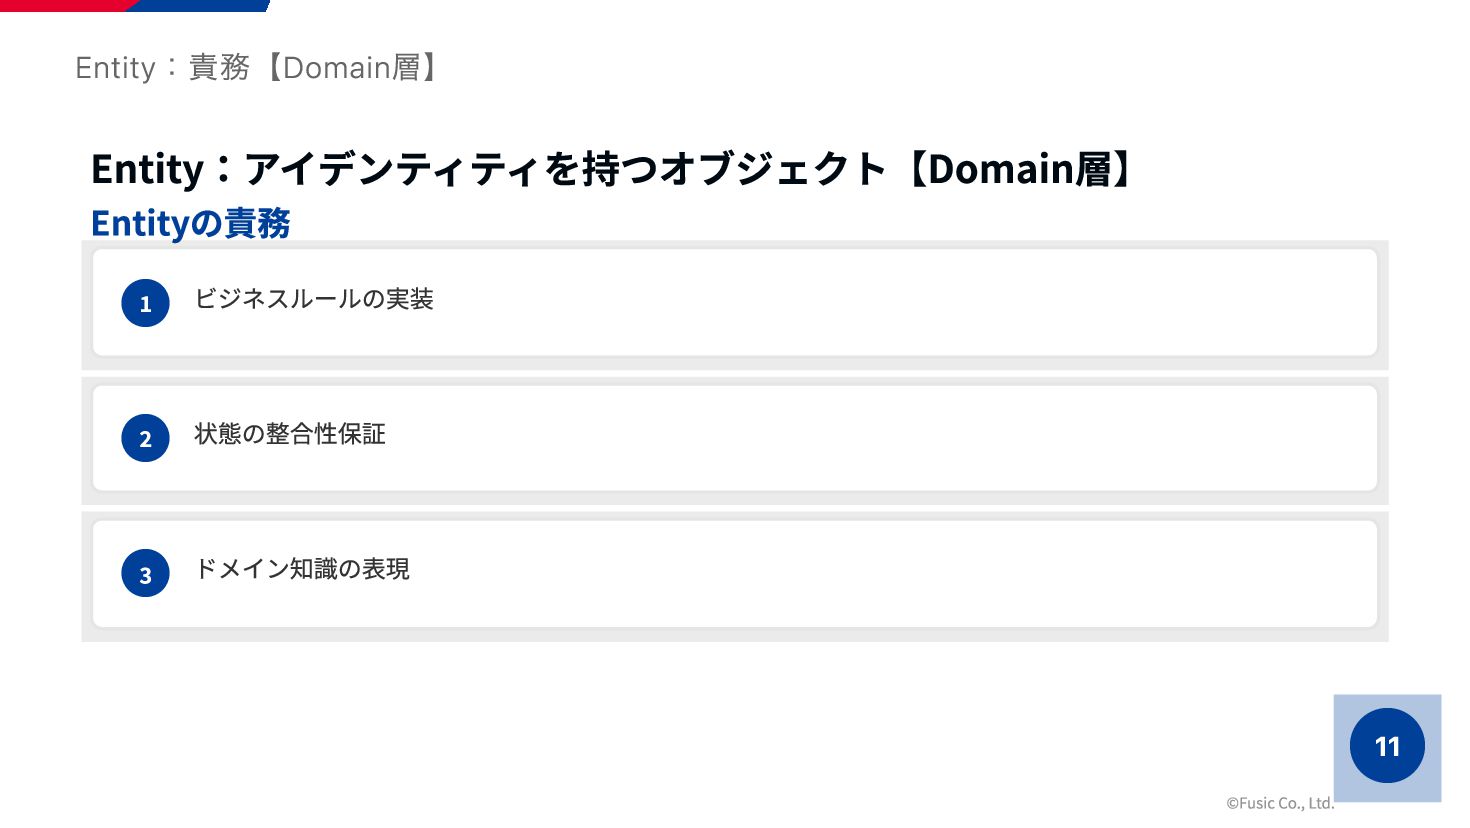Click the 【Domain層】 part of gray title
This screenshot has width=1470, height=828.
[350, 68]
